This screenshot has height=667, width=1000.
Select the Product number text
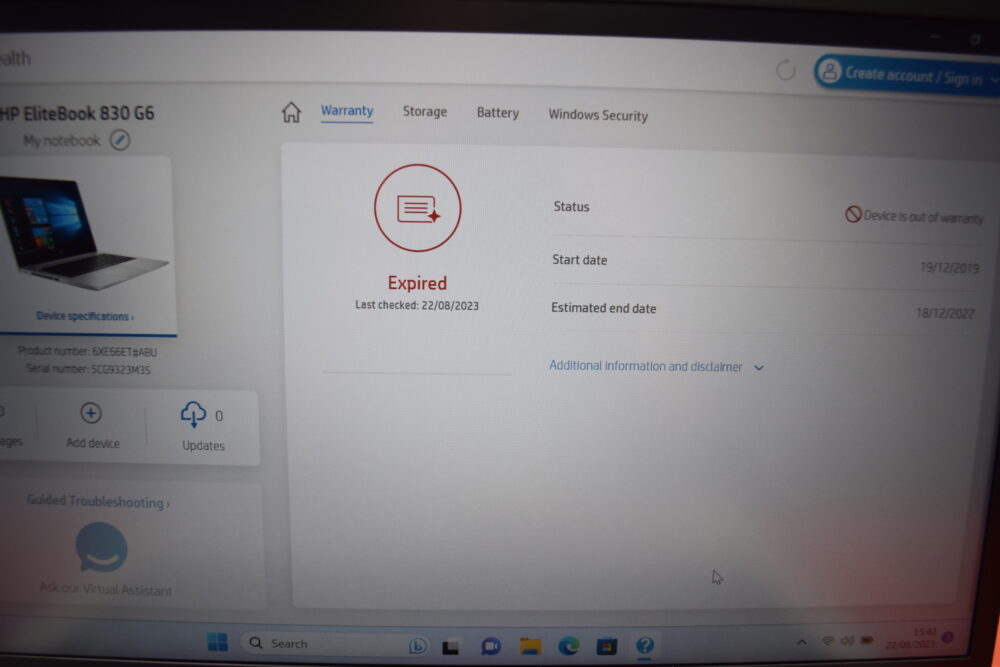87,351
